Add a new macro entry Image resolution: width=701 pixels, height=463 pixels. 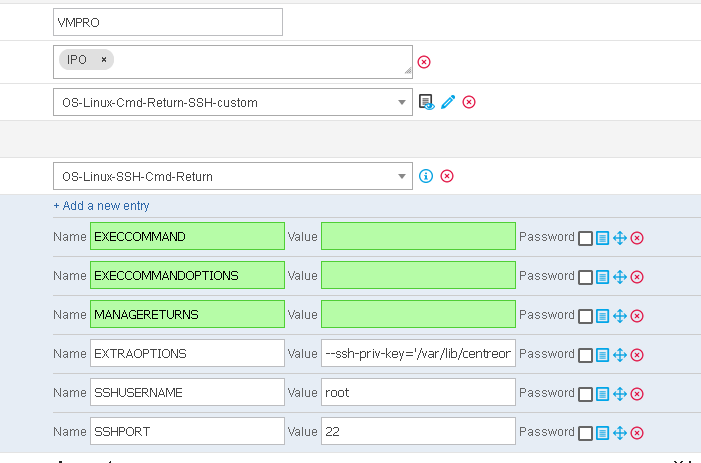[101, 206]
